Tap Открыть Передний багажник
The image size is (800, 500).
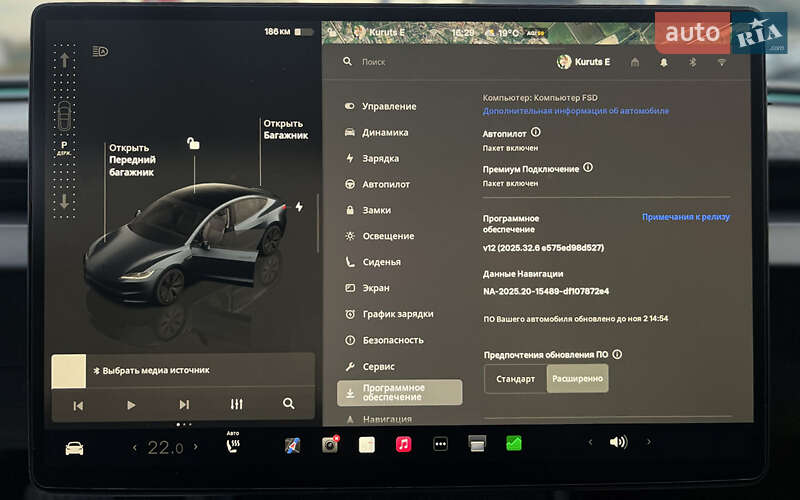(x=132, y=160)
